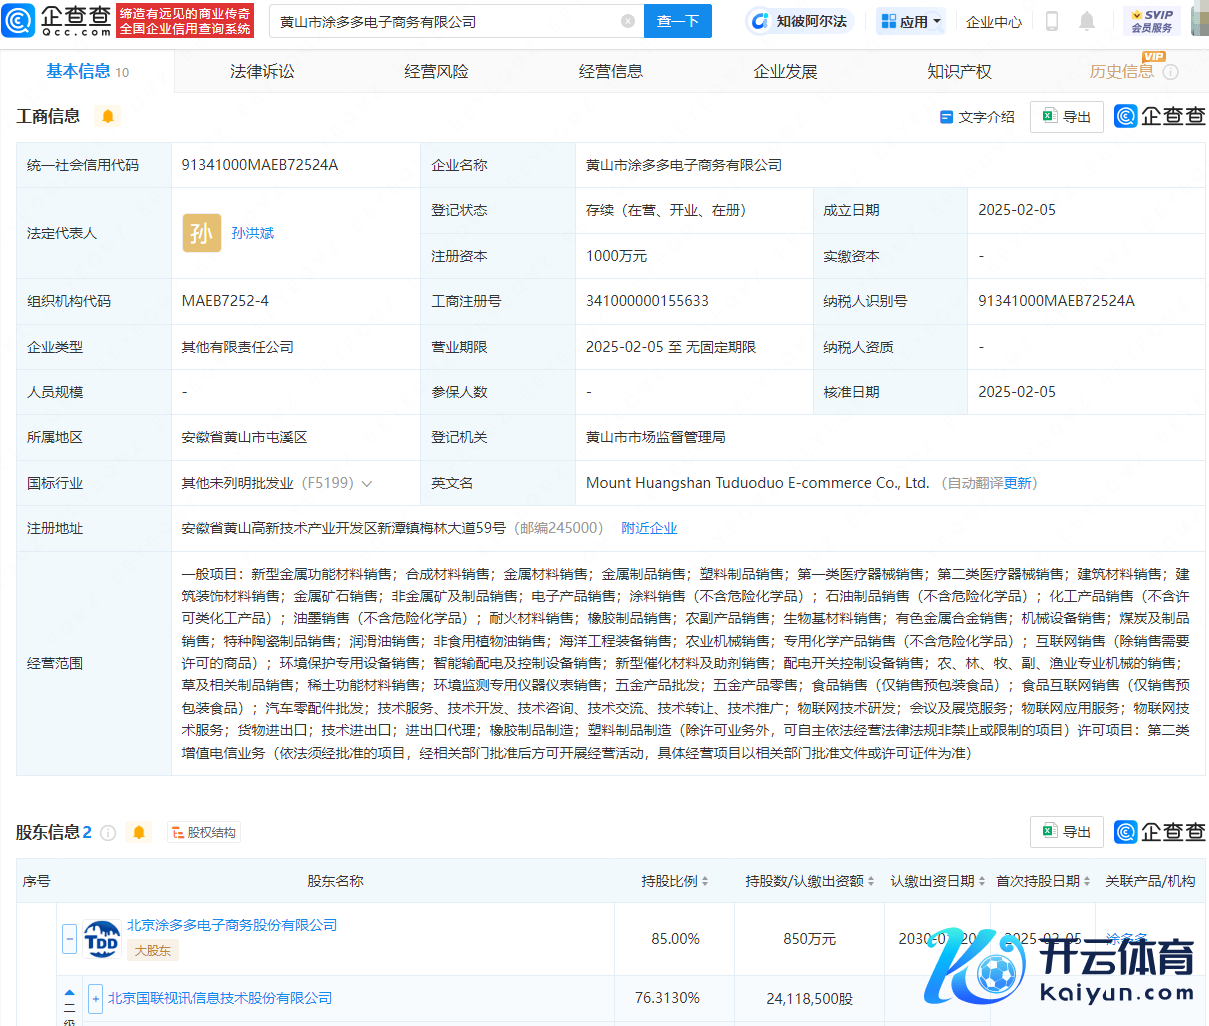Expand the 北京国联视讯信息技术 shareholder row
This screenshot has height=1026, width=1209.
pyautogui.click(x=96, y=998)
